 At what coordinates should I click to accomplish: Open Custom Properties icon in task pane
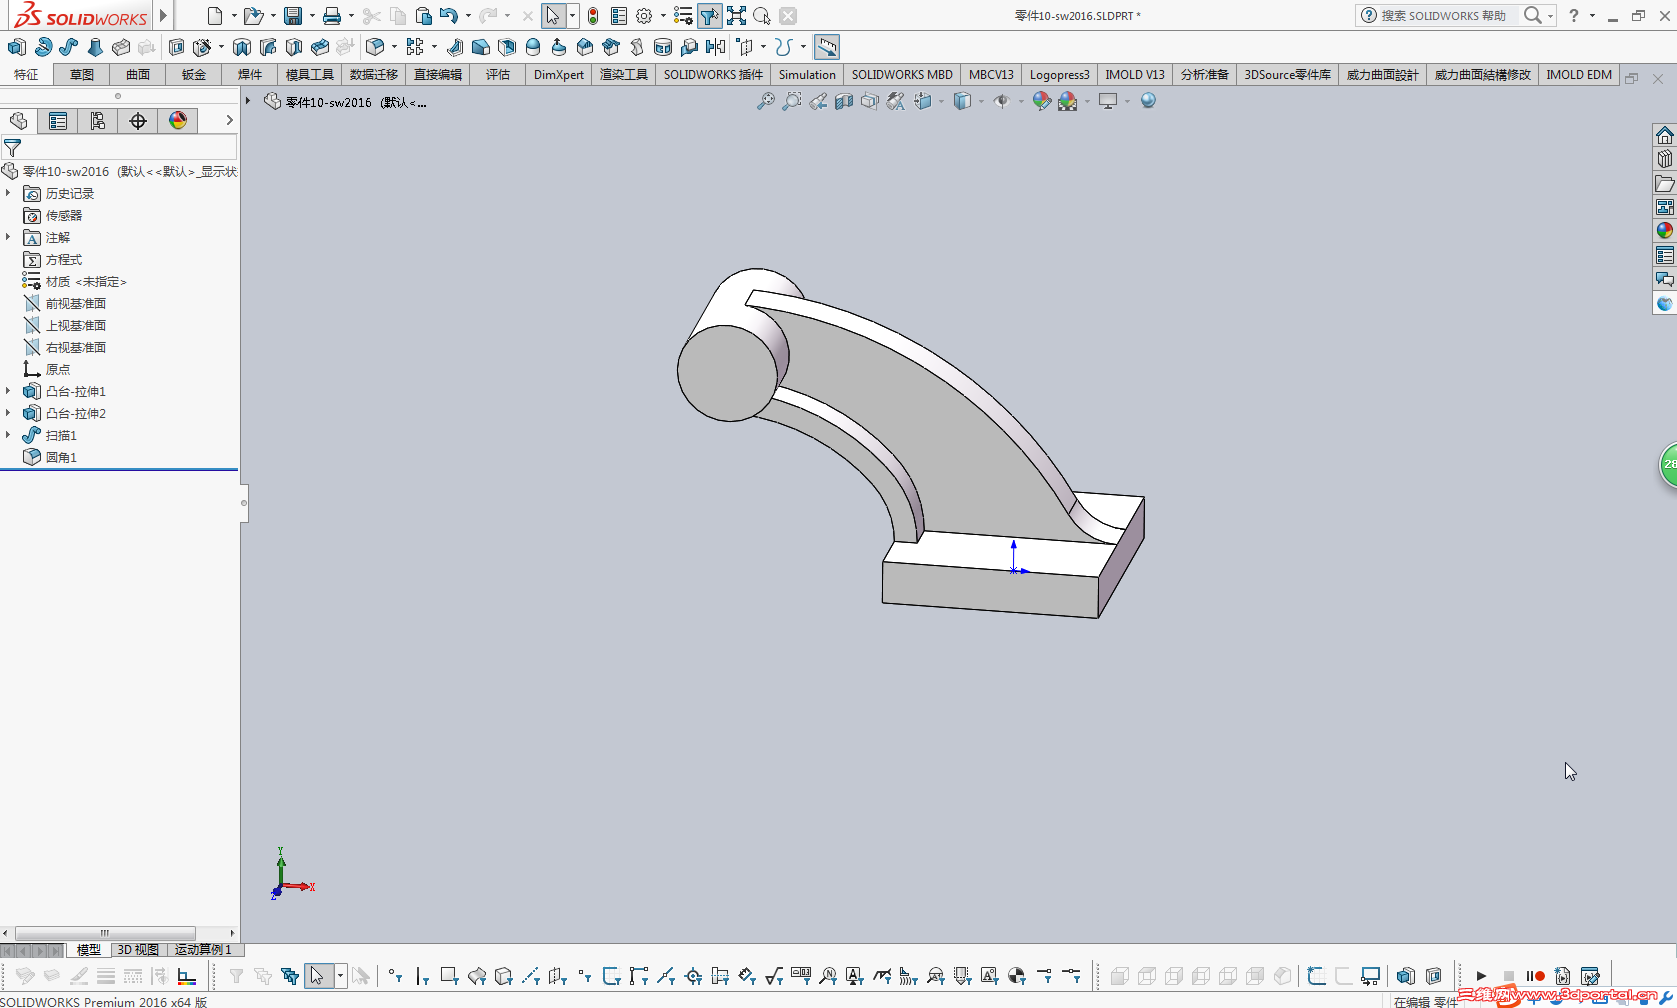click(1665, 255)
